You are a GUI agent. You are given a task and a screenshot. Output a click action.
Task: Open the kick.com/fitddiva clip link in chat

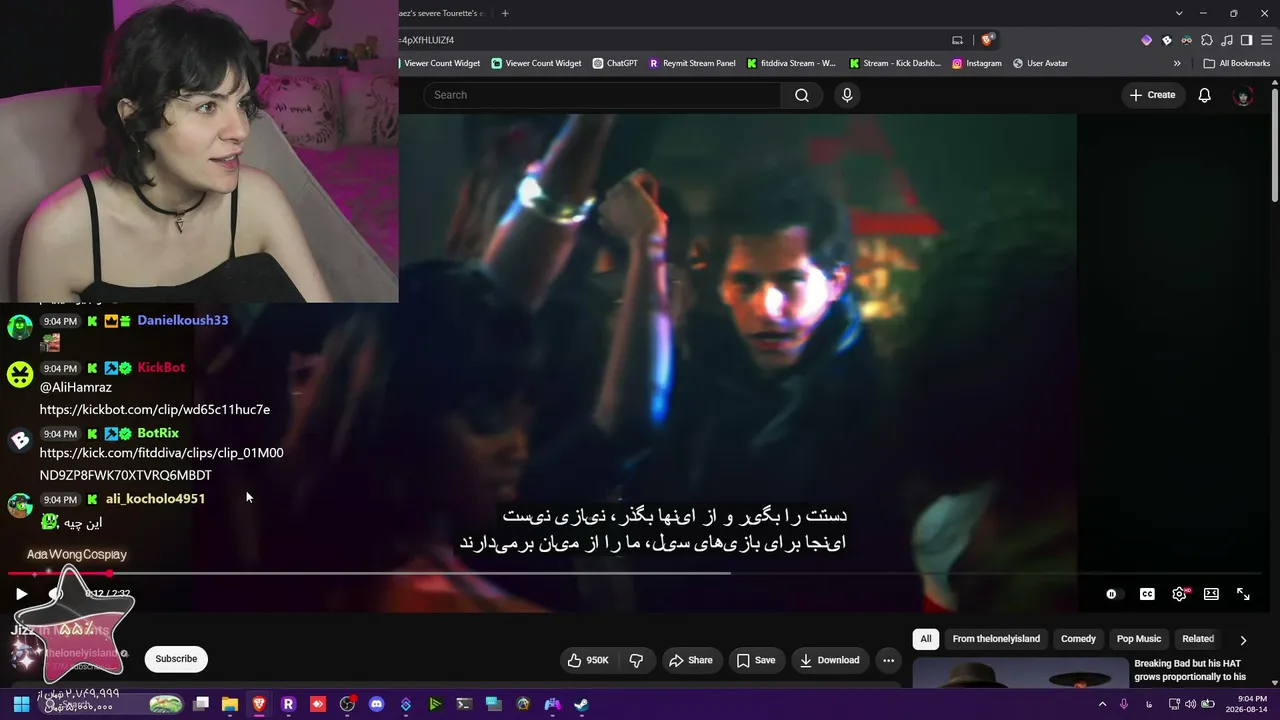pyautogui.click(x=161, y=464)
